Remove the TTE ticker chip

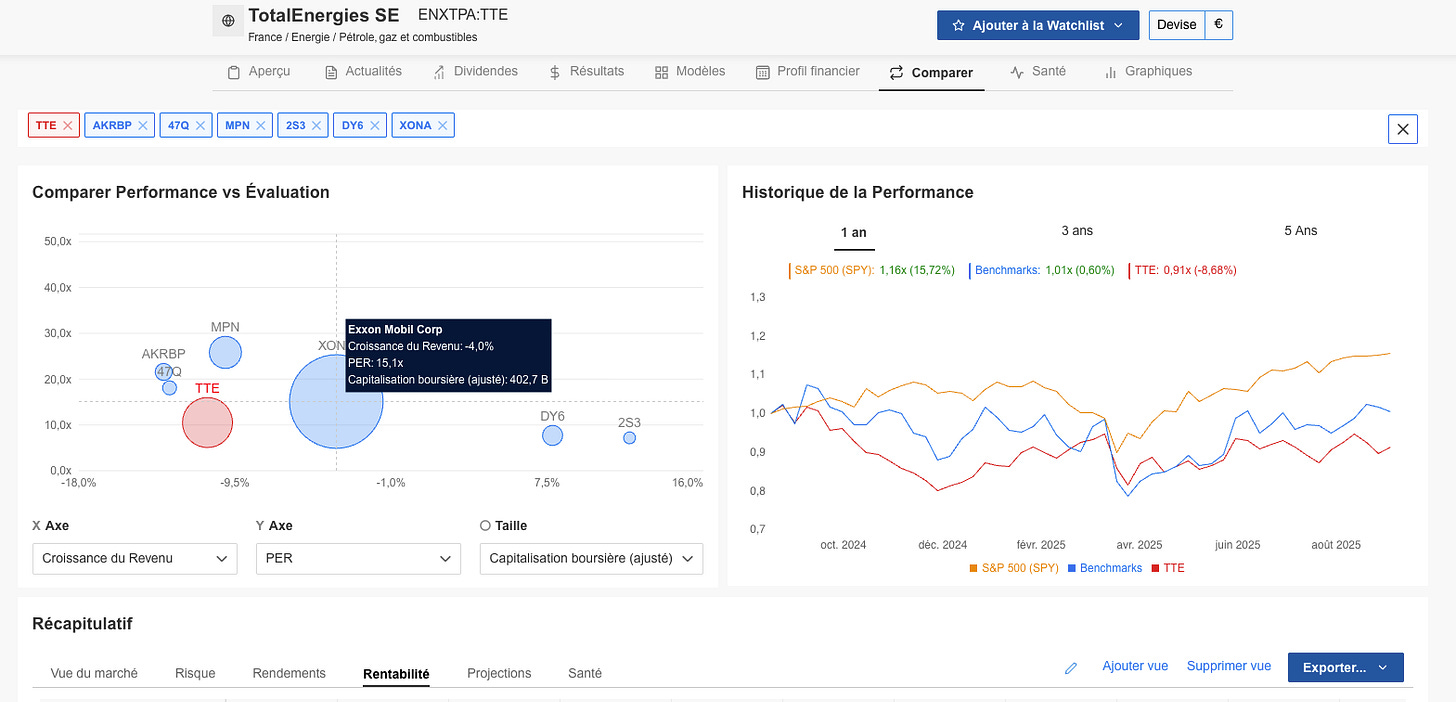pyautogui.click(x=68, y=125)
